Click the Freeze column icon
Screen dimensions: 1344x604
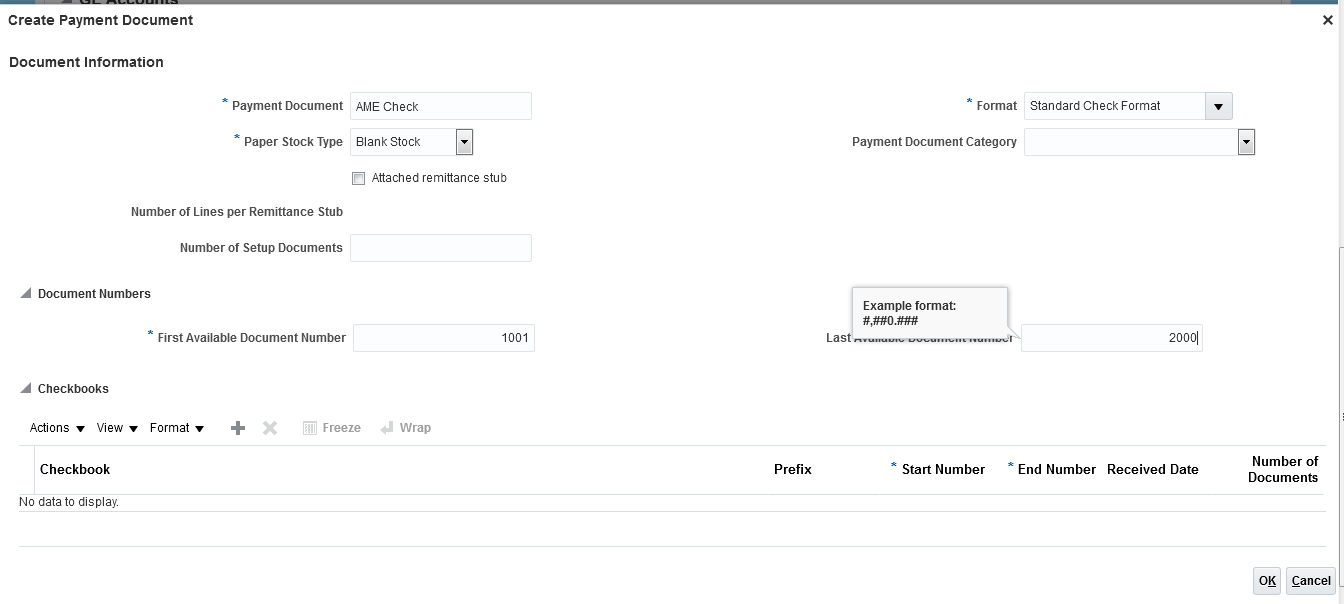pyautogui.click(x=310, y=428)
